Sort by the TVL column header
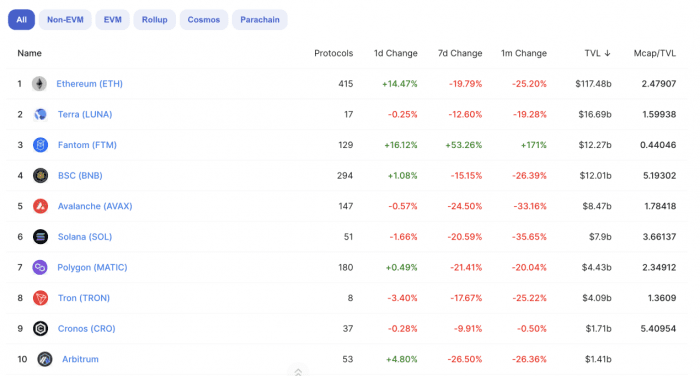Screen dimensions: 700x376 (597, 53)
